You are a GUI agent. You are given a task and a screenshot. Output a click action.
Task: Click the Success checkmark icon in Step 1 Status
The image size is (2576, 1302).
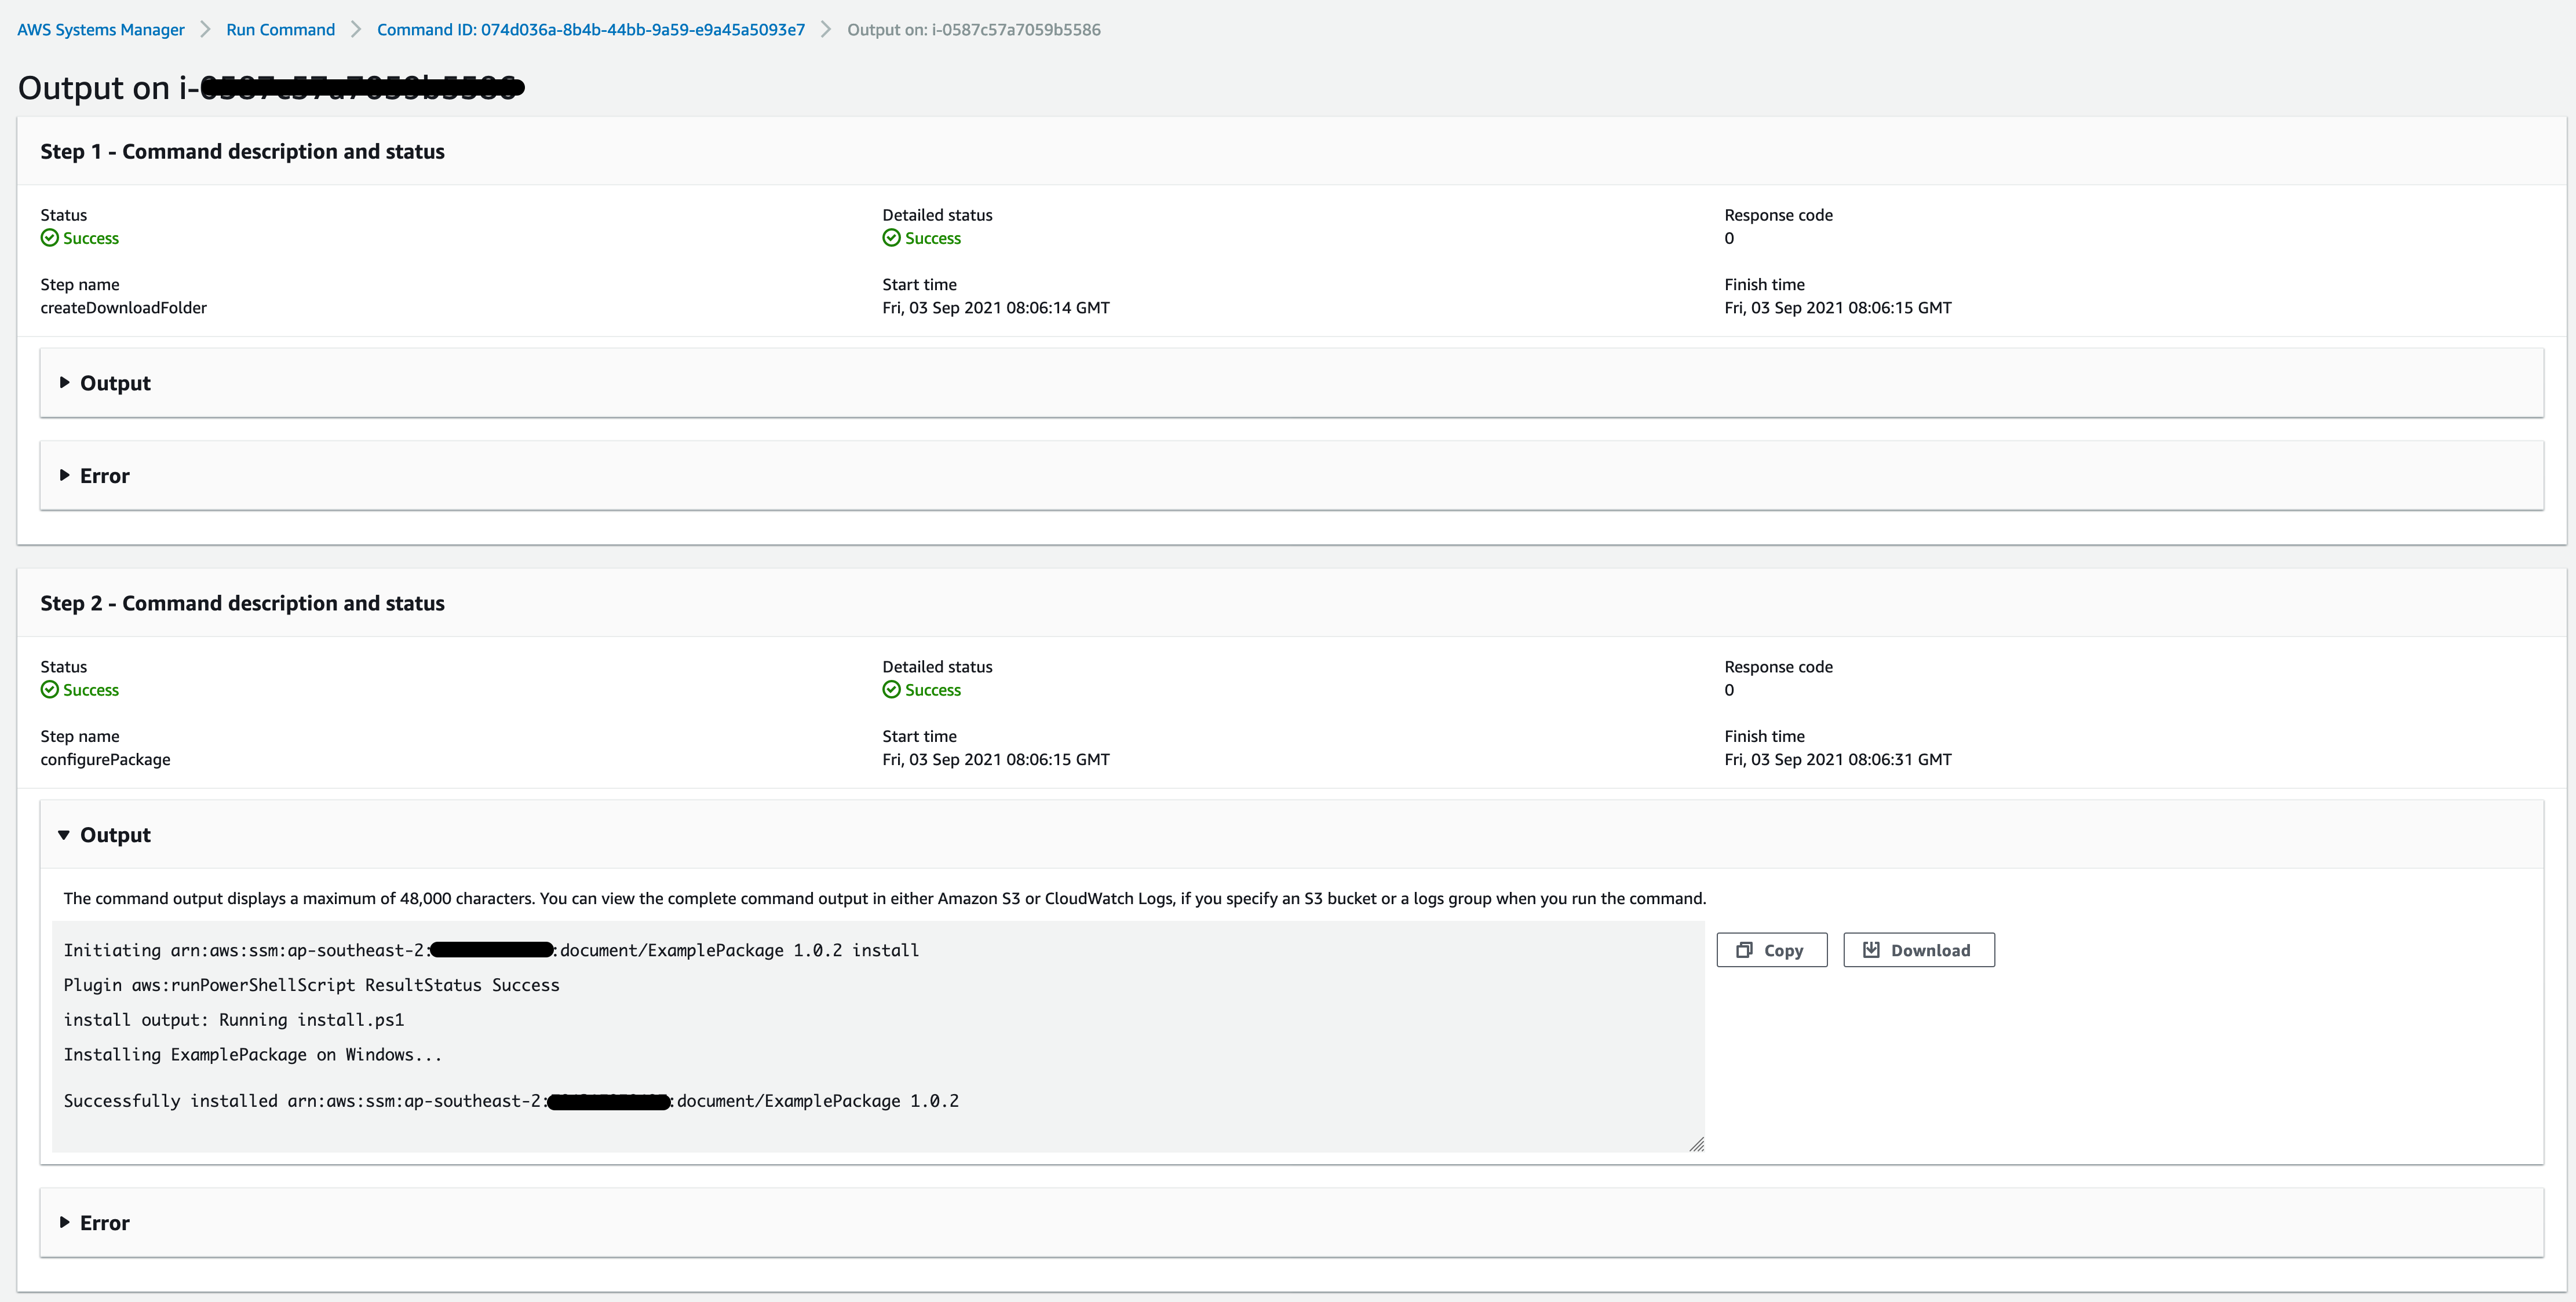tap(49, 237)
